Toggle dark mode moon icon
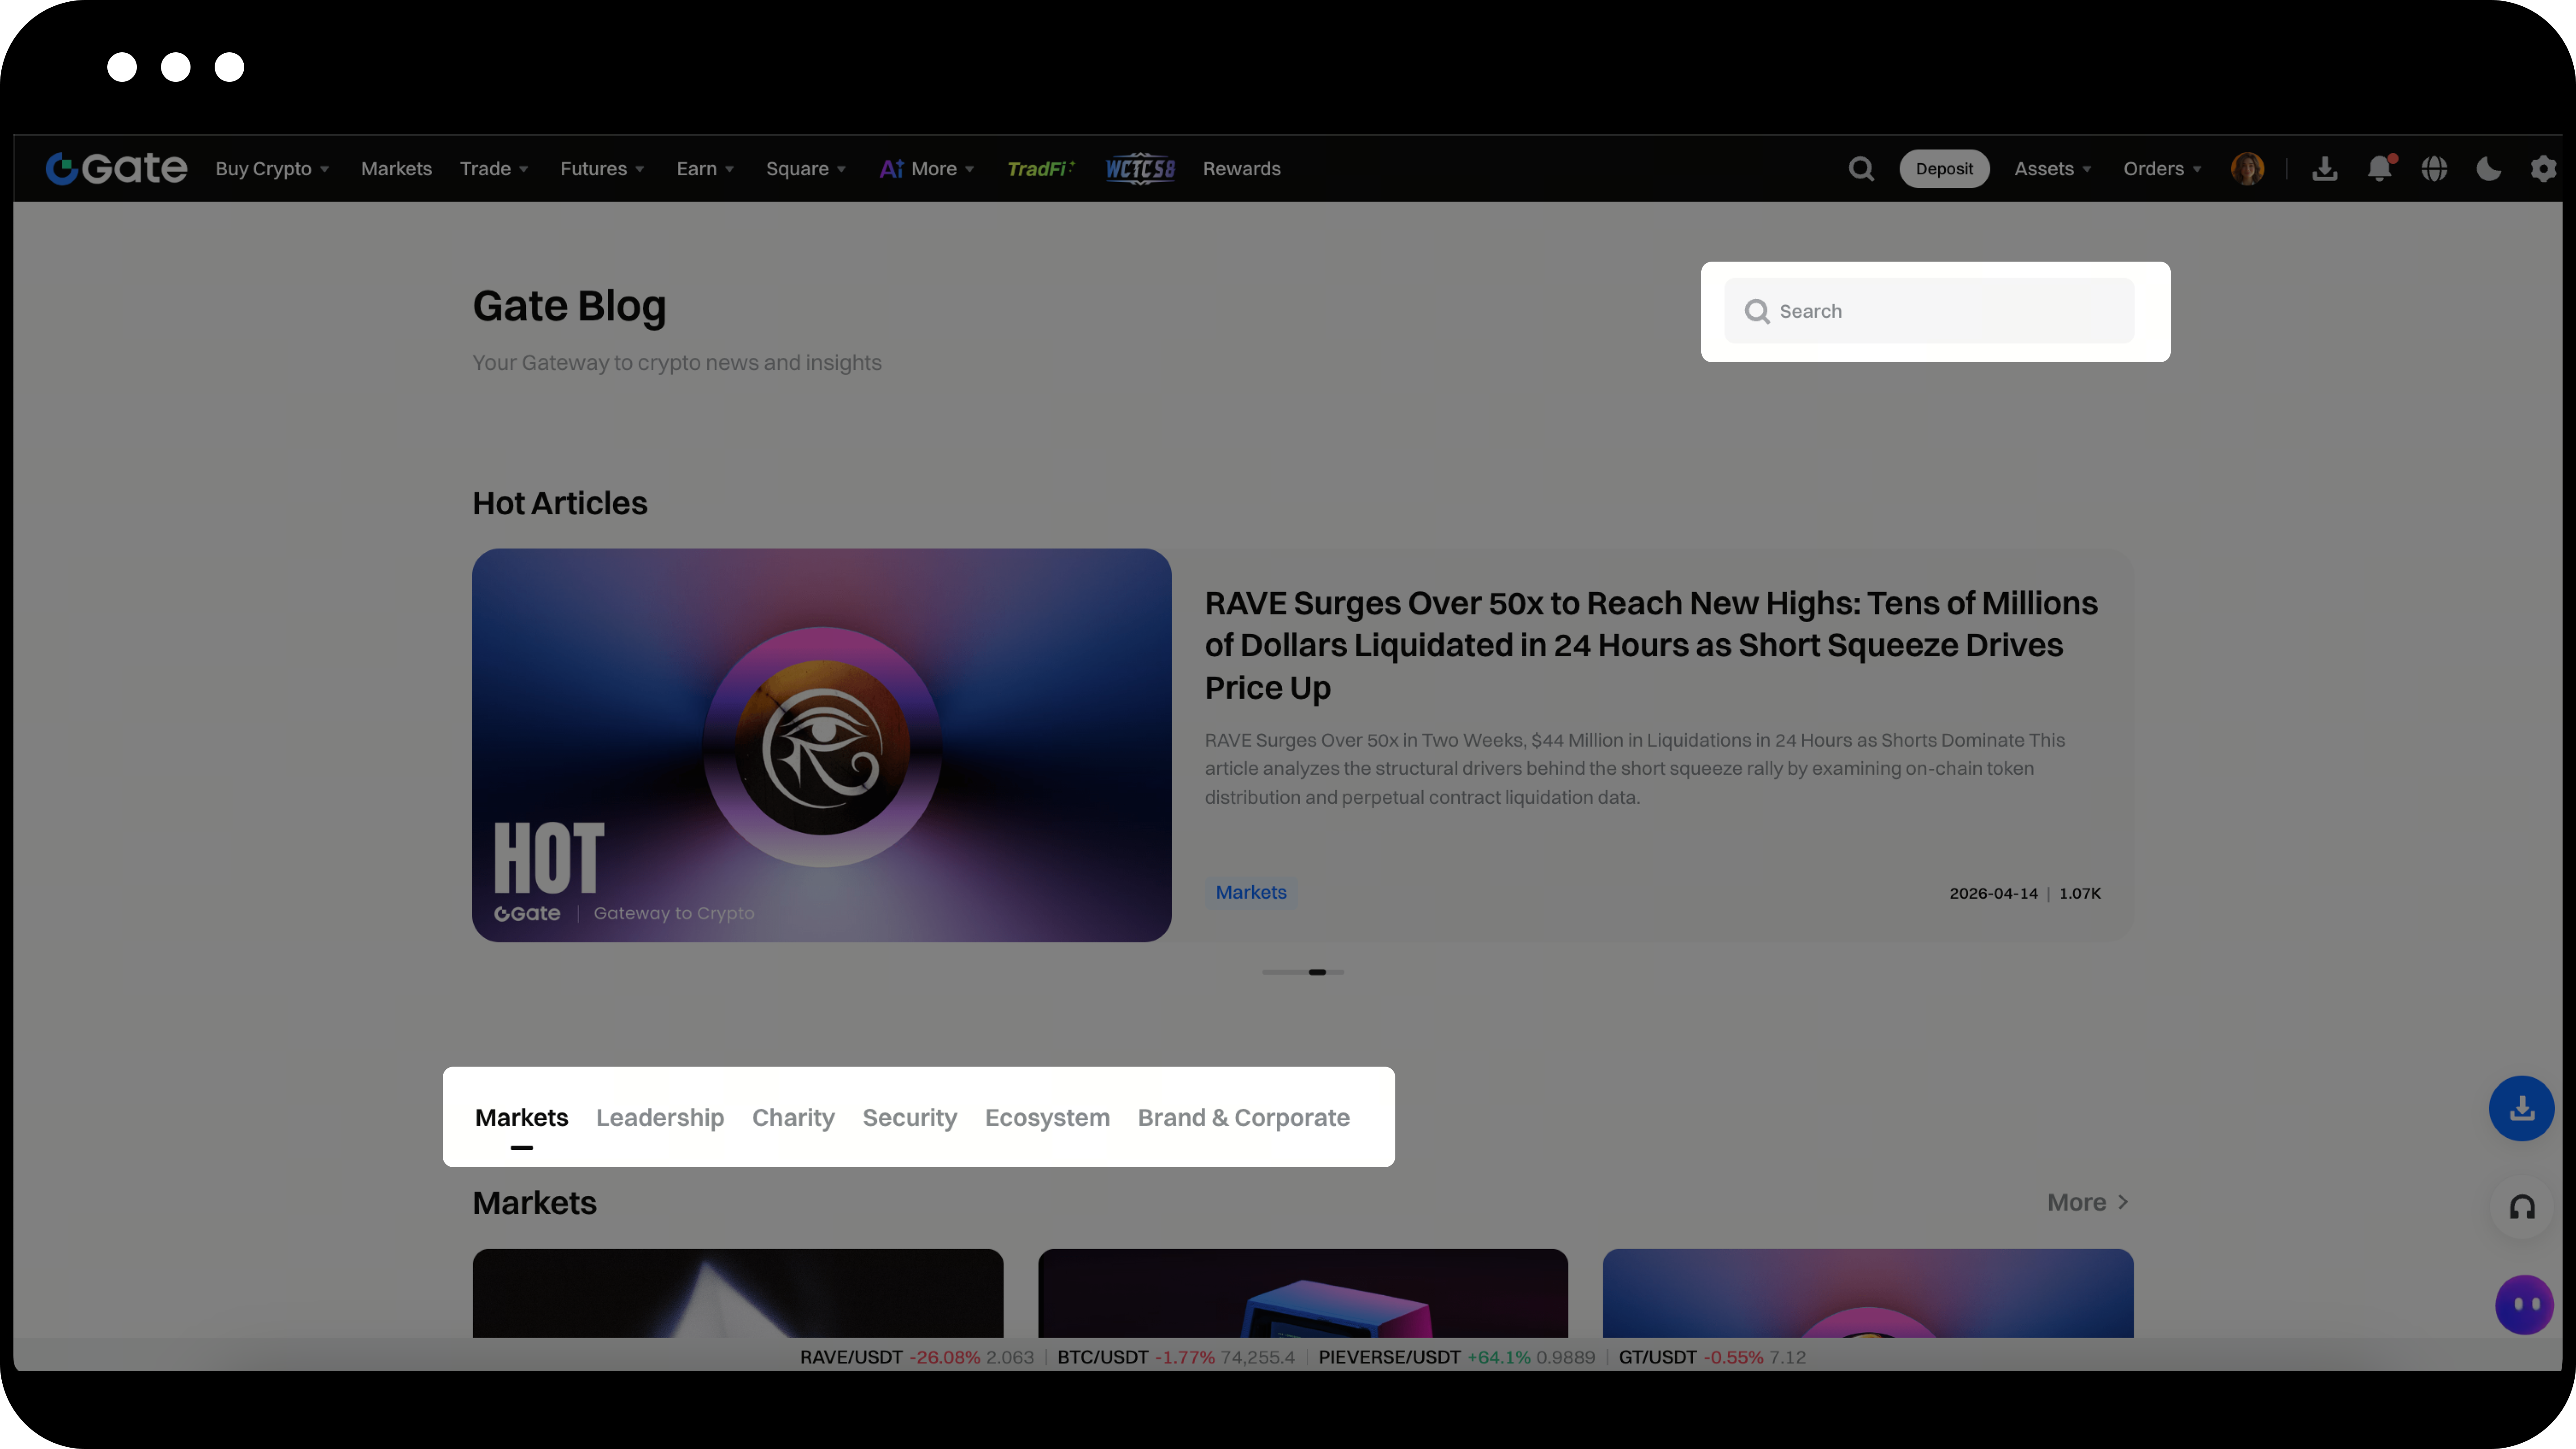Image resolution: width=2576 pixels, height=1449 pixels. pos(2488,169)
